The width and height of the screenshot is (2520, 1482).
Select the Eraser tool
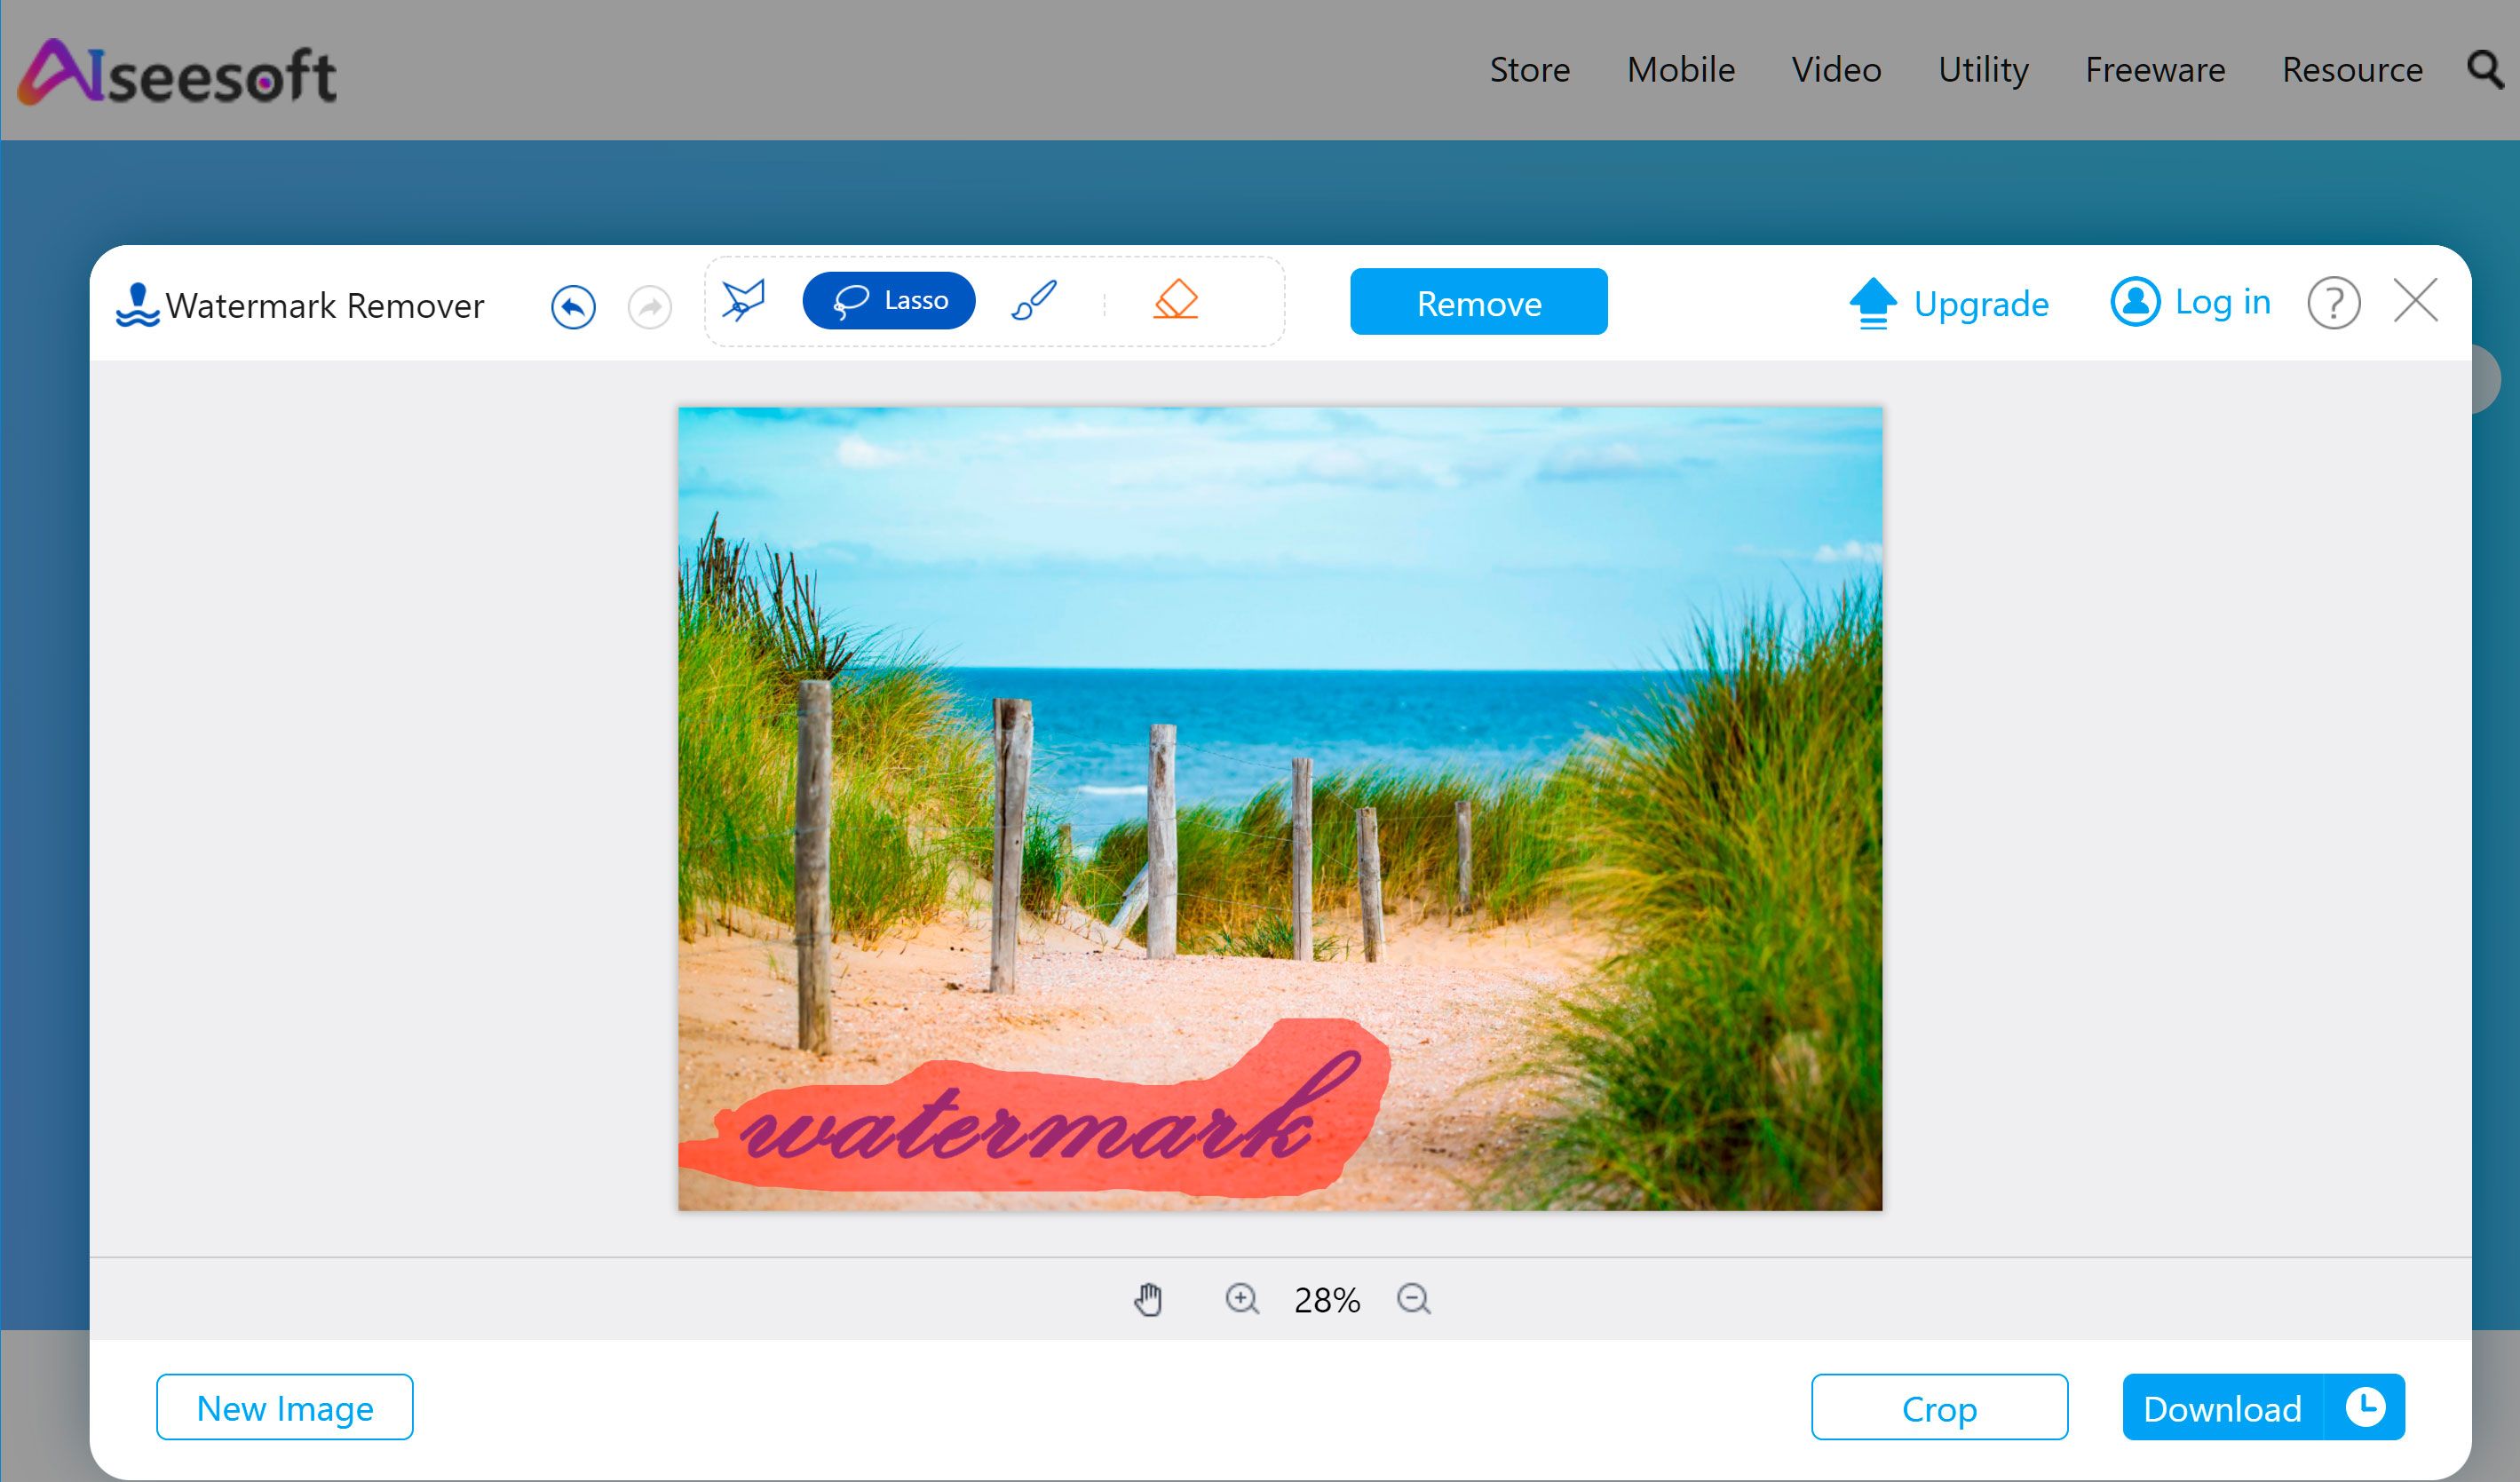tap(1175, 302)
